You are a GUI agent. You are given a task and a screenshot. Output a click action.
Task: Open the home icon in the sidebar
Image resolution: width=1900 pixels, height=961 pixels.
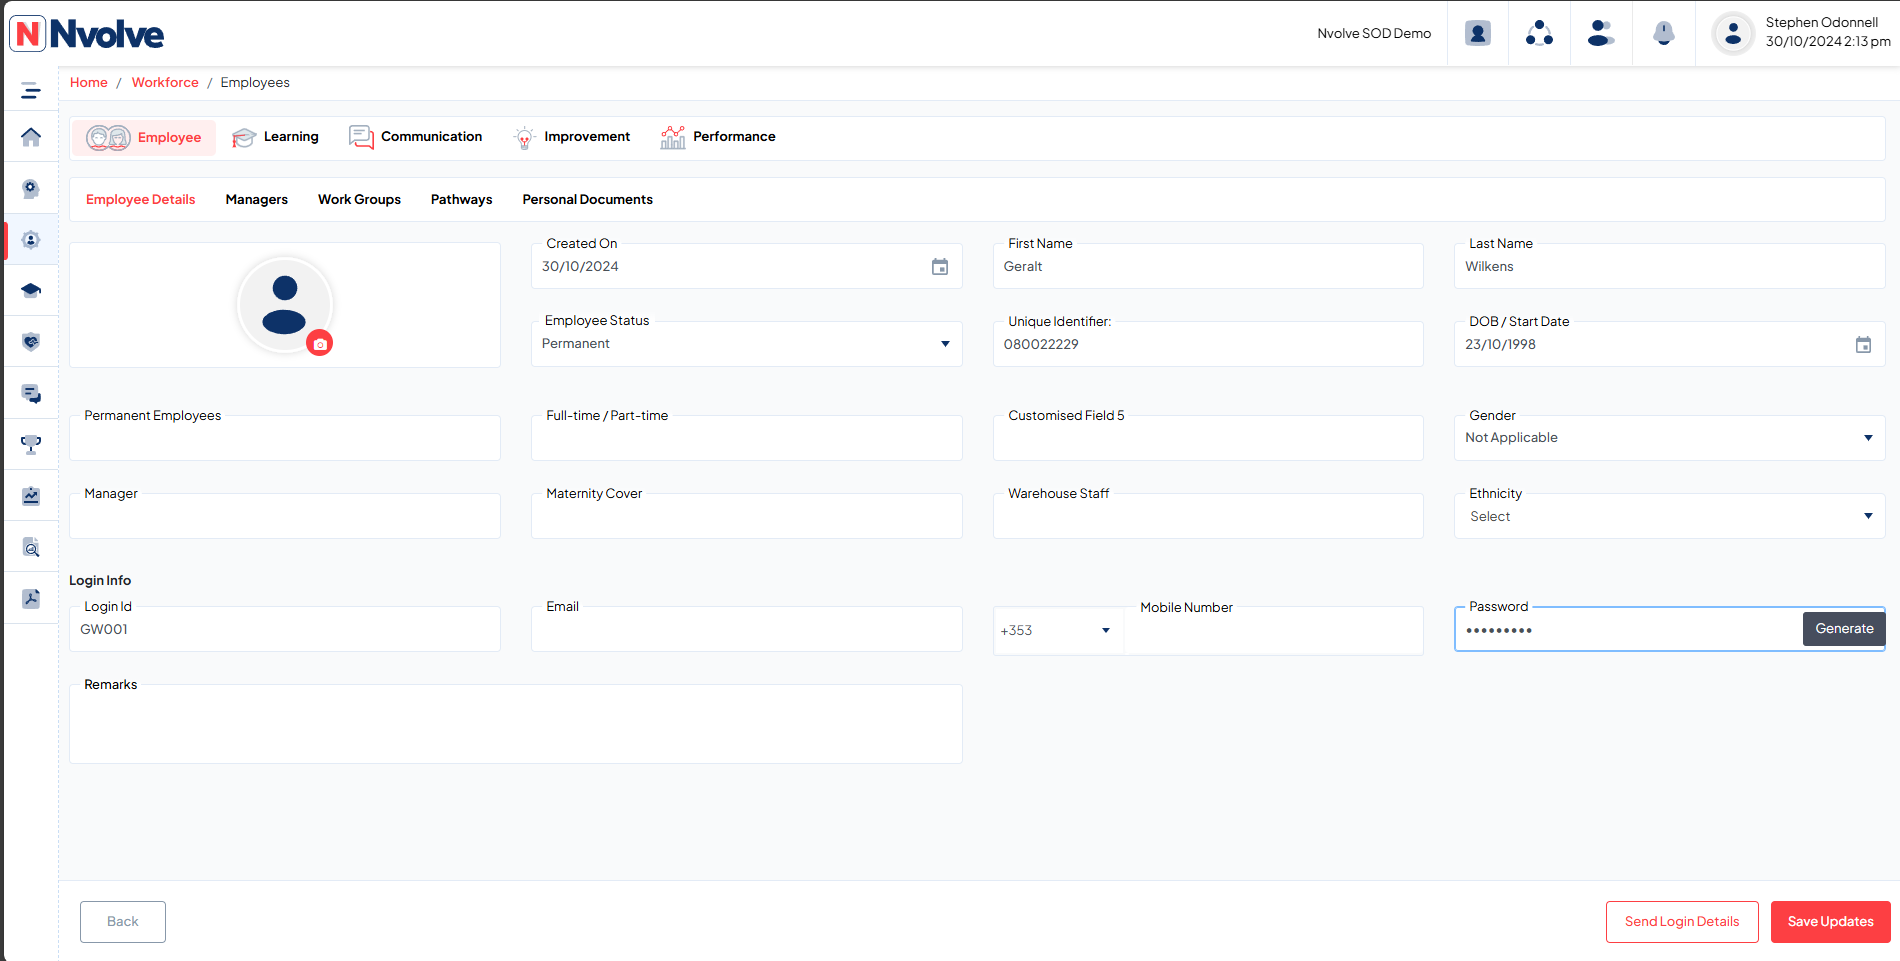31,137
